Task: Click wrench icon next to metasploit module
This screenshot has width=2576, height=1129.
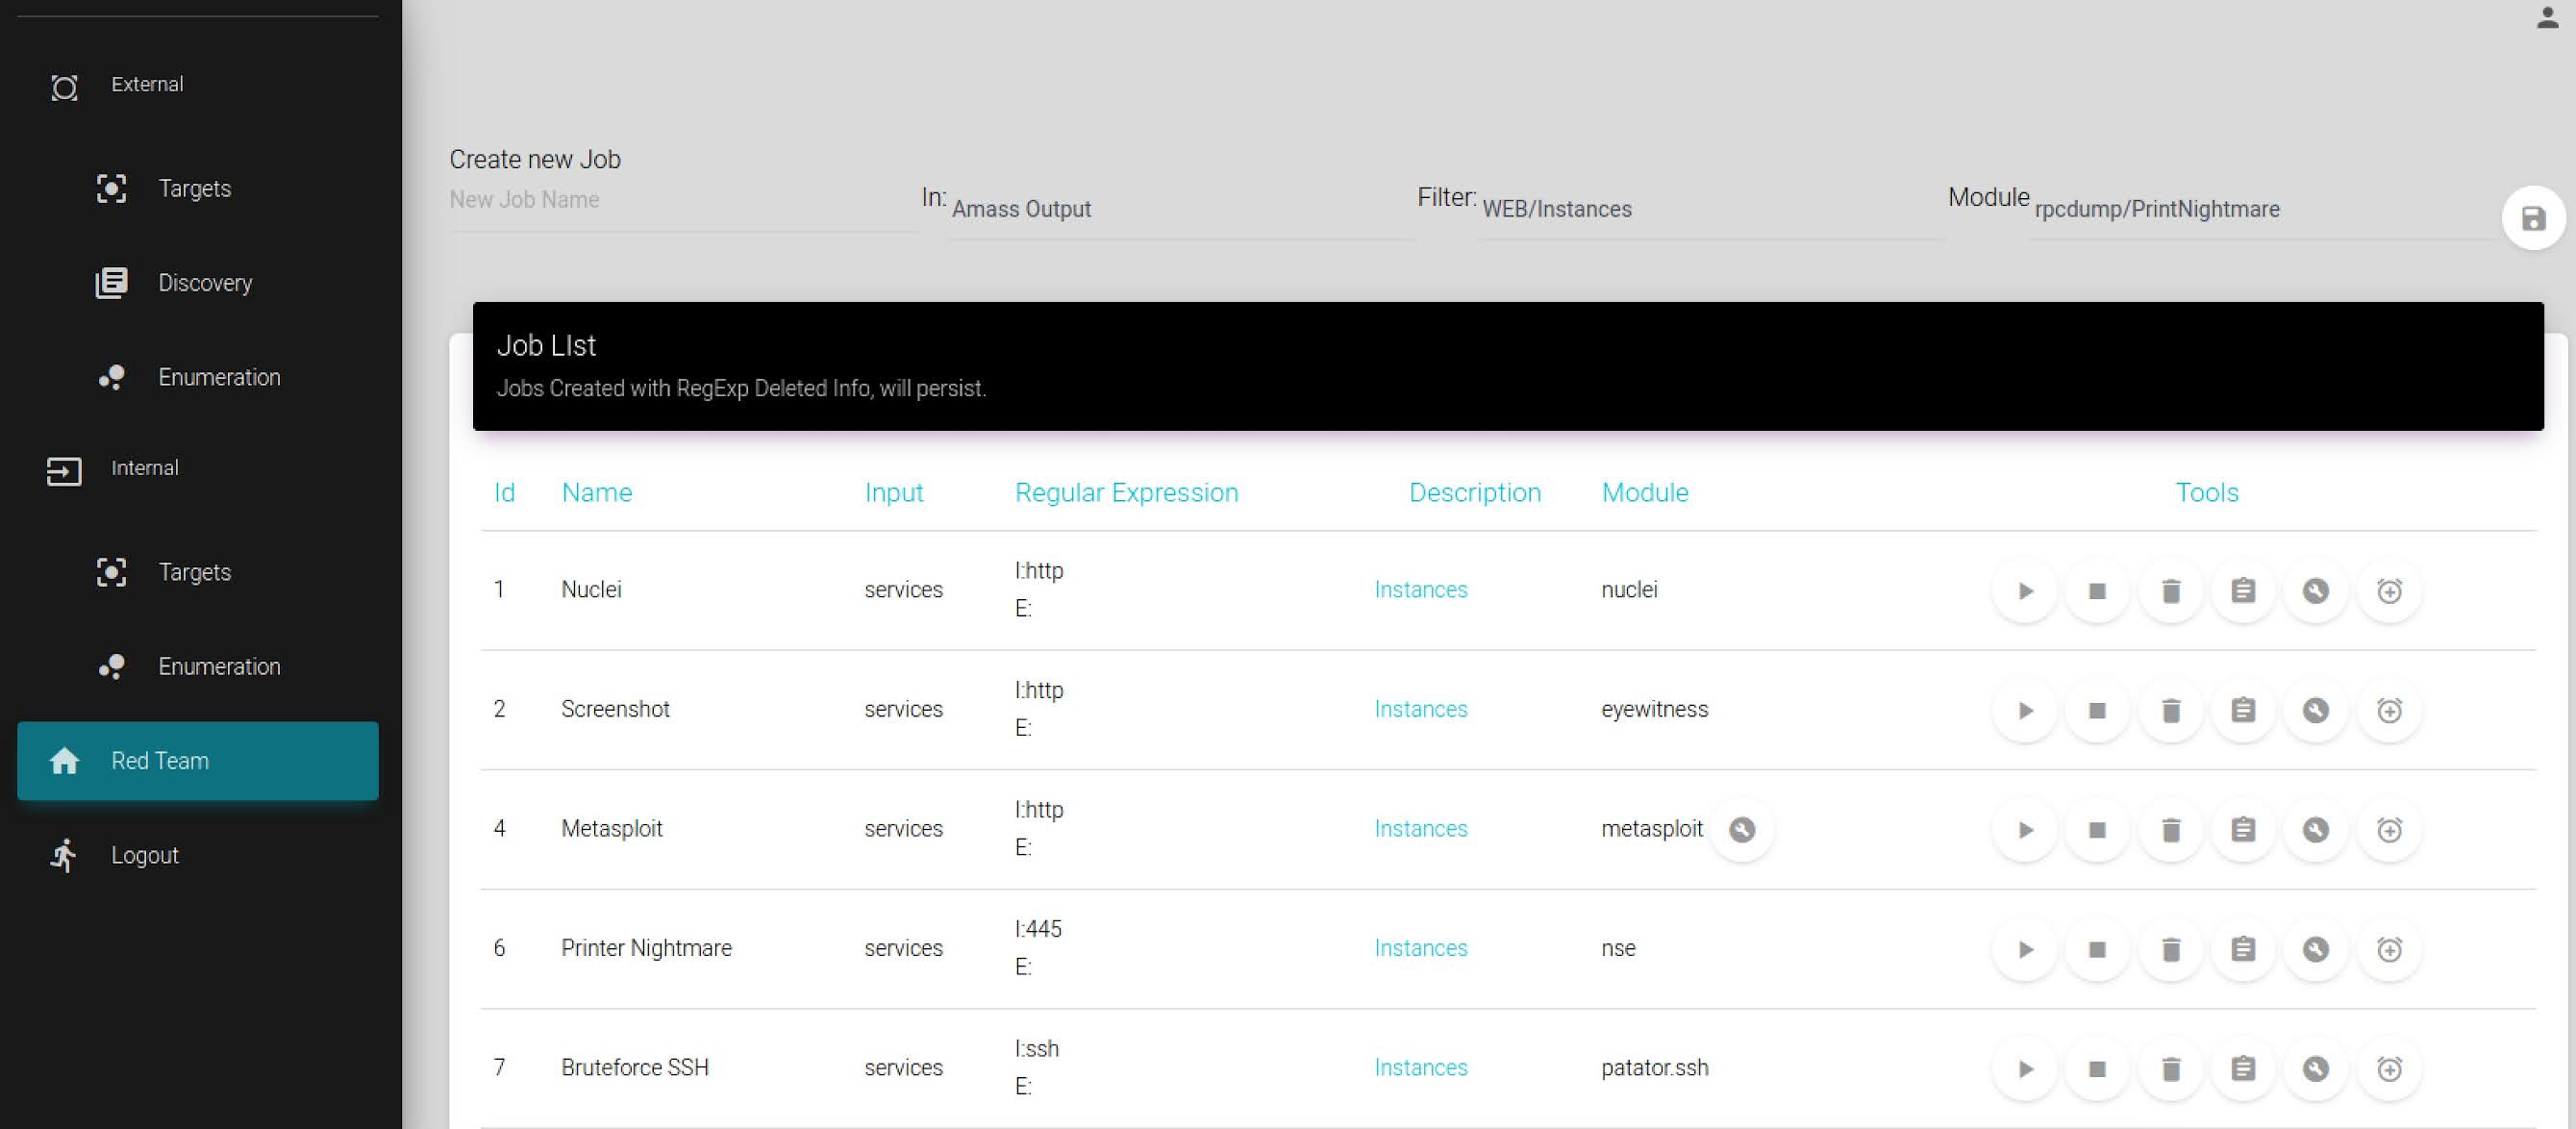Action: pos(1741,829)
